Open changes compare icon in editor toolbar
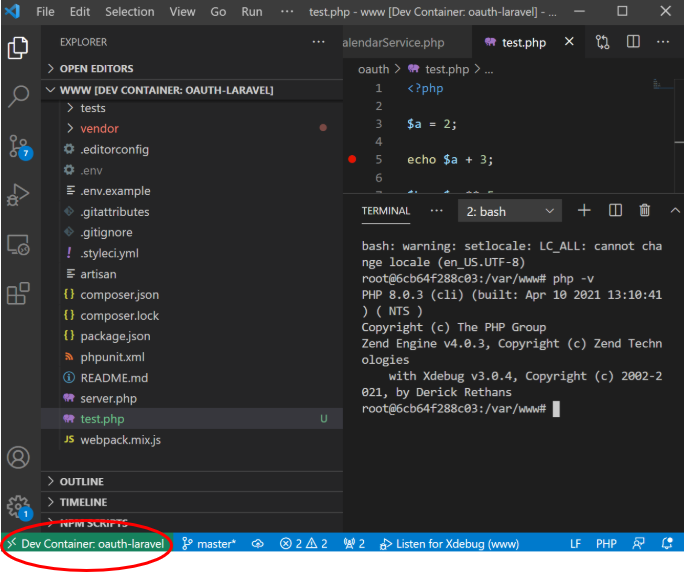Viewport: 685px width, 572px height. pyautogui.click(x=602, y=42)
